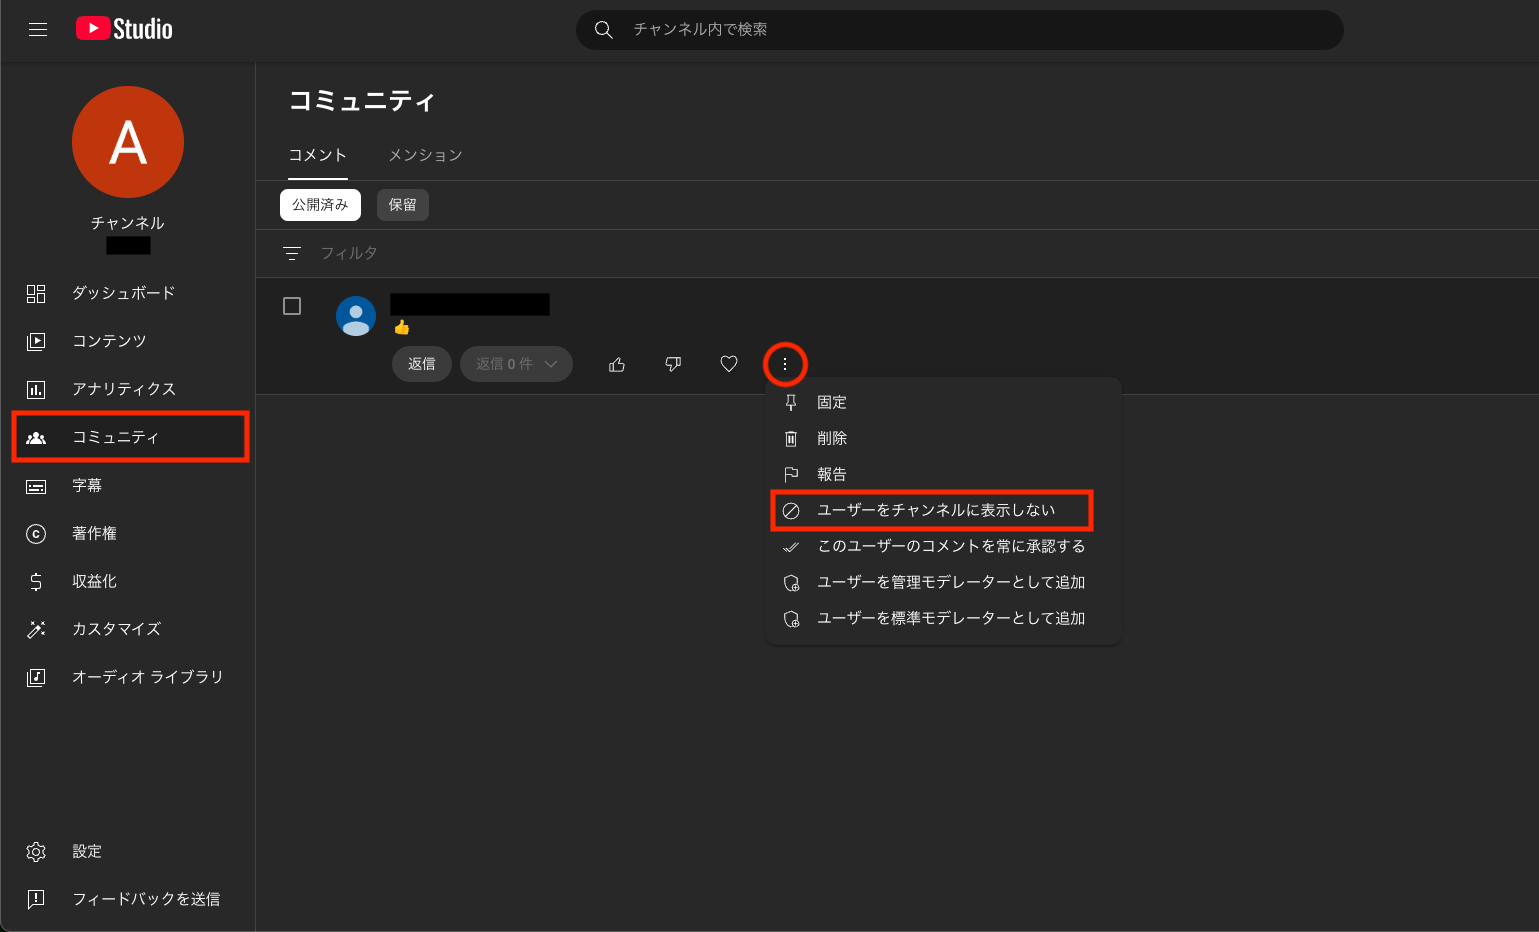
Task: Click the 著作権 copyright icon
Action: tap(36, 533)
